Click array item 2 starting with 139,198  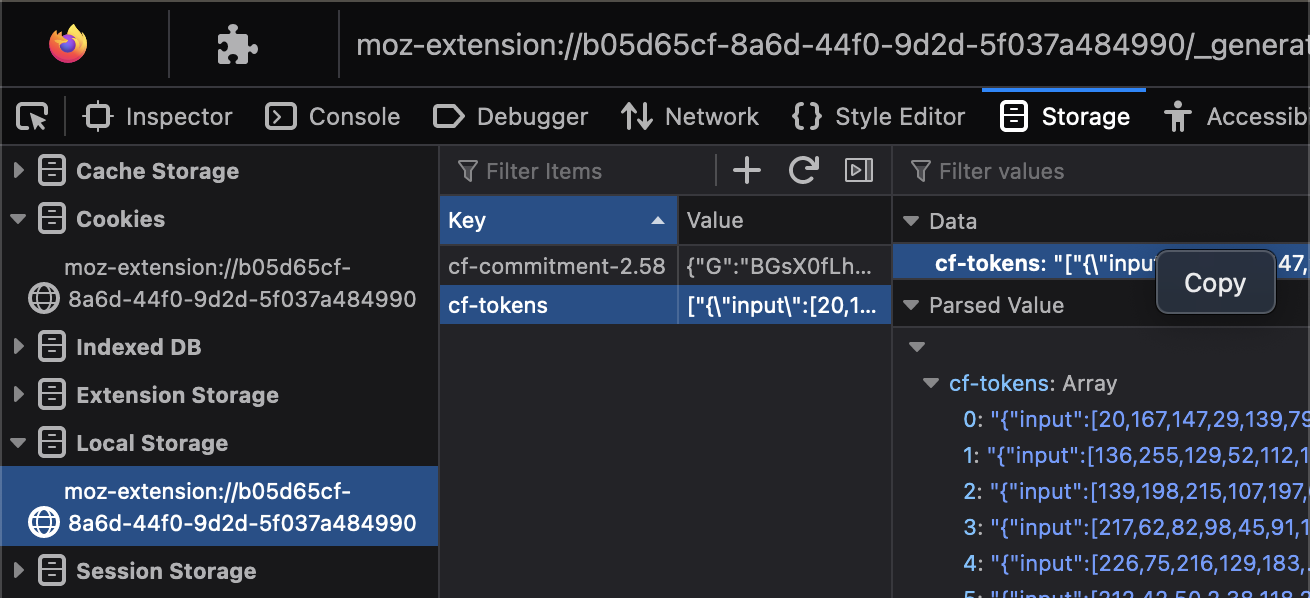coord(1136,491)
